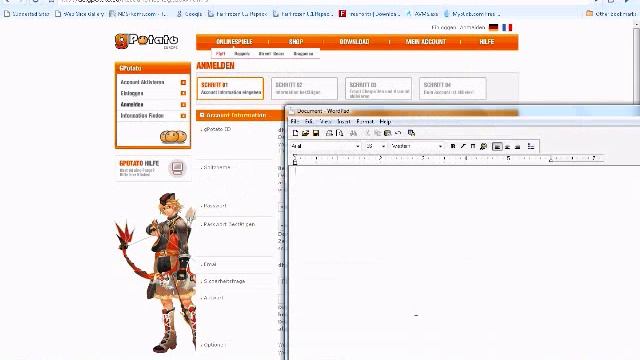Open WordPad Edit menu
Screen dimensions: 640x360
click(x=309, y=122)
